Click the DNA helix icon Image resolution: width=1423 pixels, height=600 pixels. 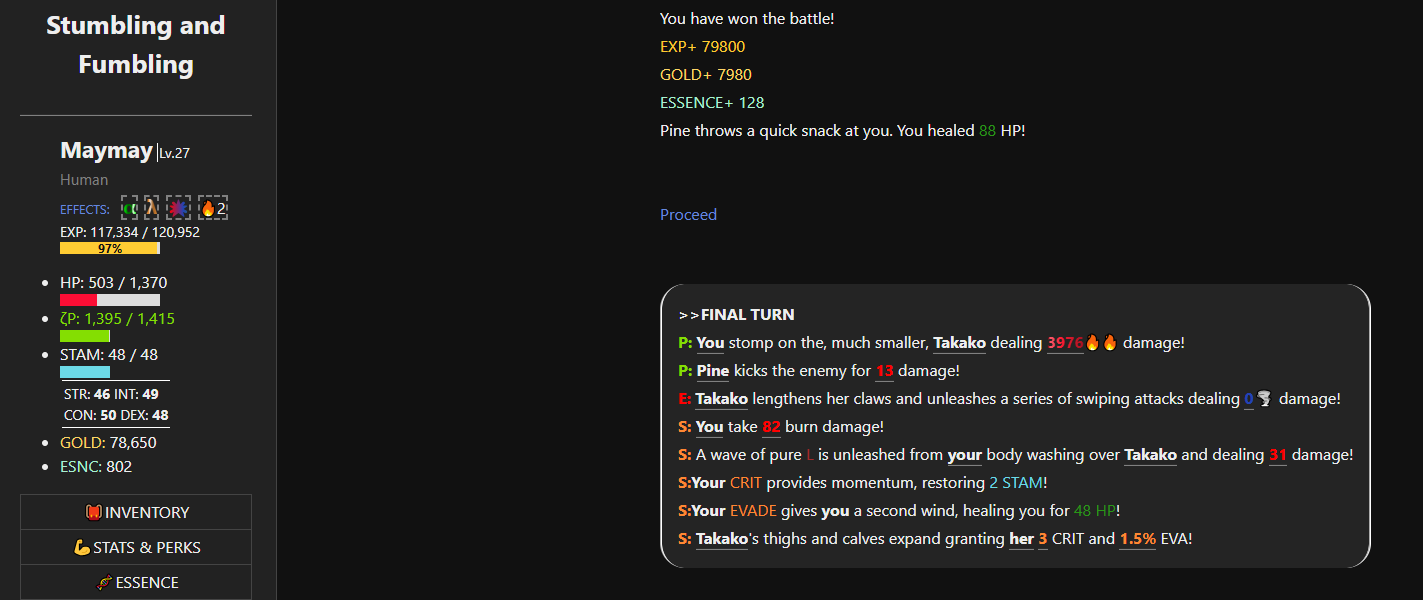tap(104, 583)
